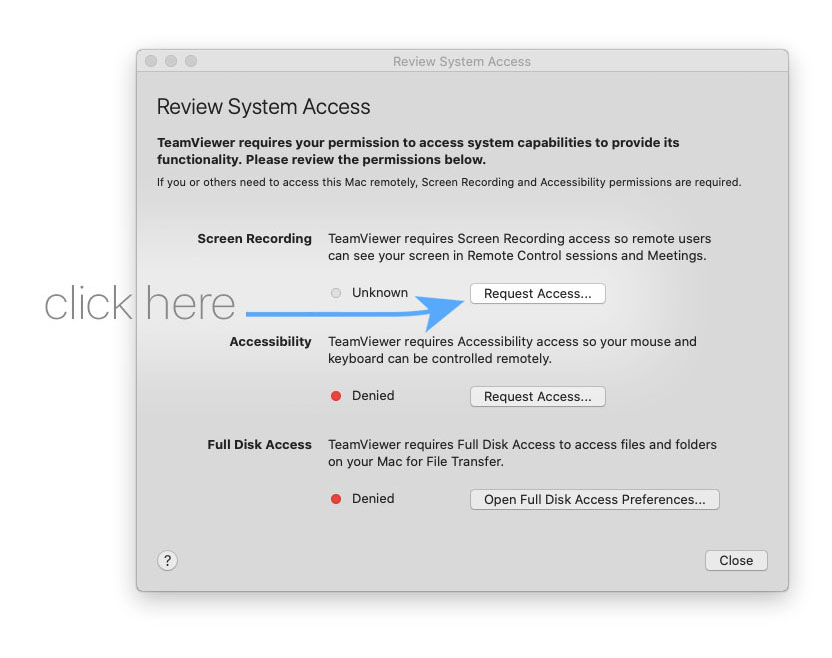This screenshot has width=832, height=658.
Task: Open help via question mark icon
Action: pos(168,561)
